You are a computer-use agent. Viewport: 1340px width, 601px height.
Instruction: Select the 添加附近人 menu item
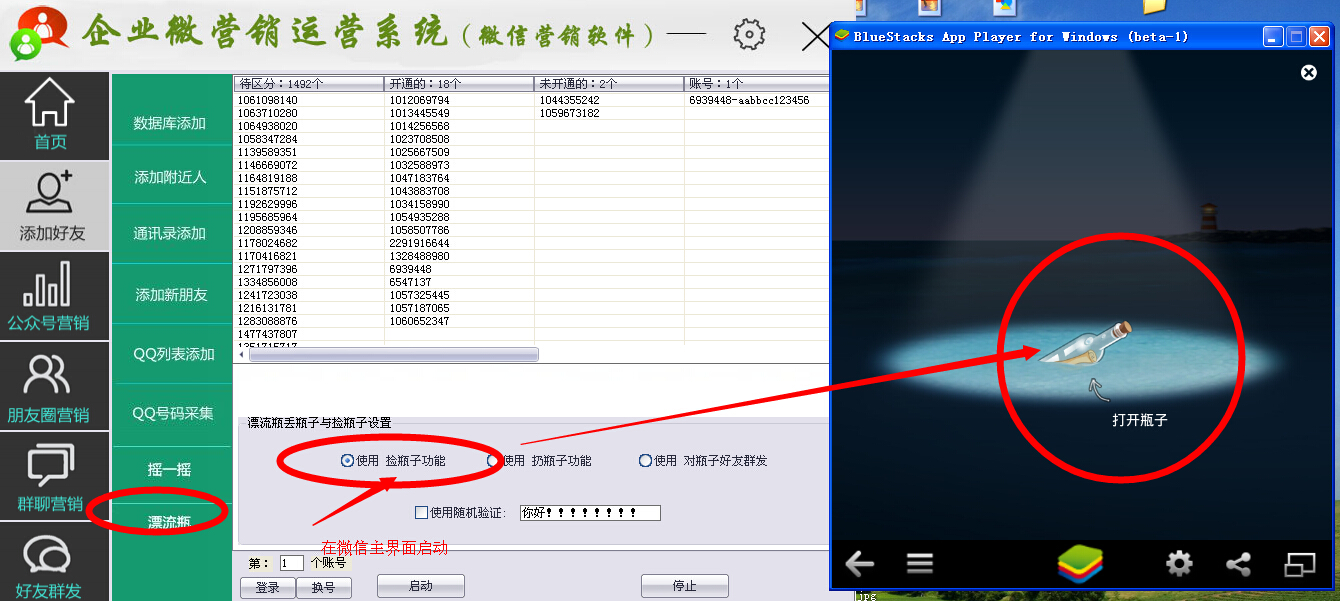point(170,177)
